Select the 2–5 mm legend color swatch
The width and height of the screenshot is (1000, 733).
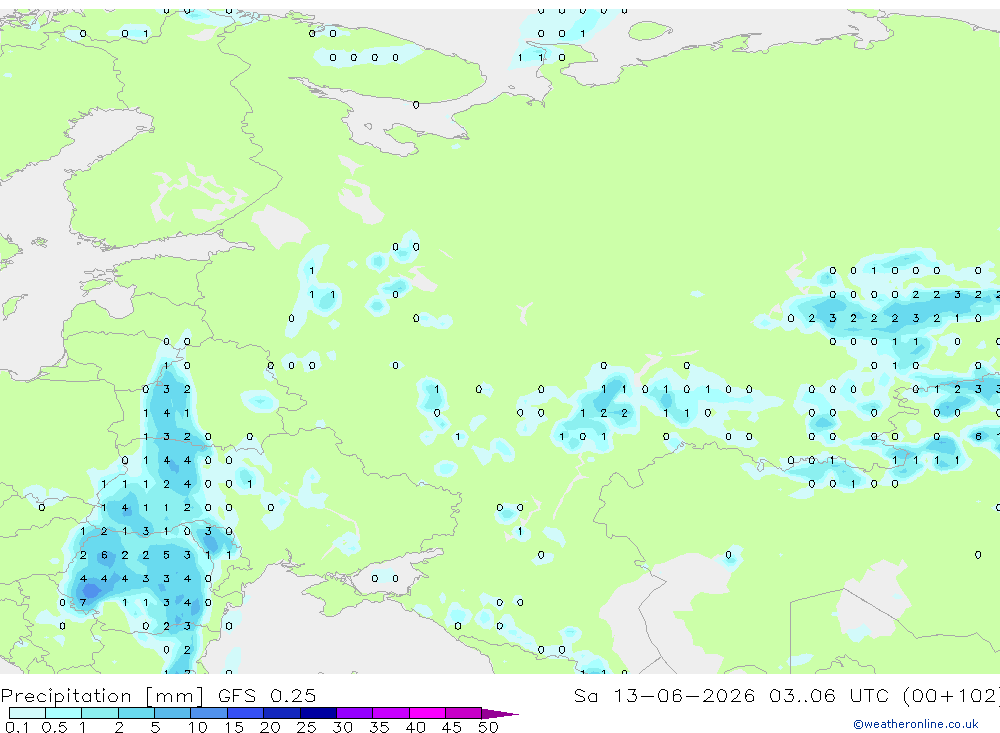[136, 713]
